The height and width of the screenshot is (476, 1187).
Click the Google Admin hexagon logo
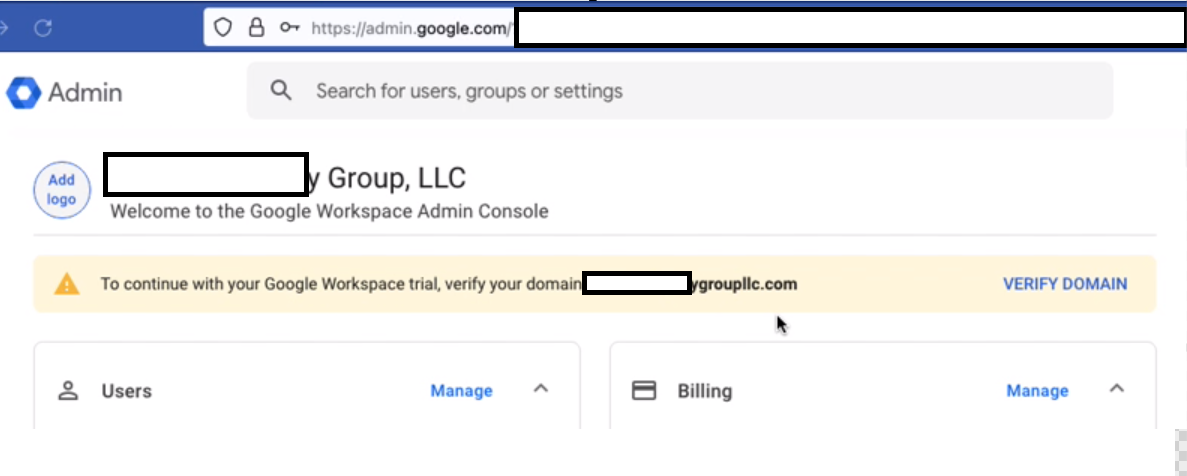(22, 93)
